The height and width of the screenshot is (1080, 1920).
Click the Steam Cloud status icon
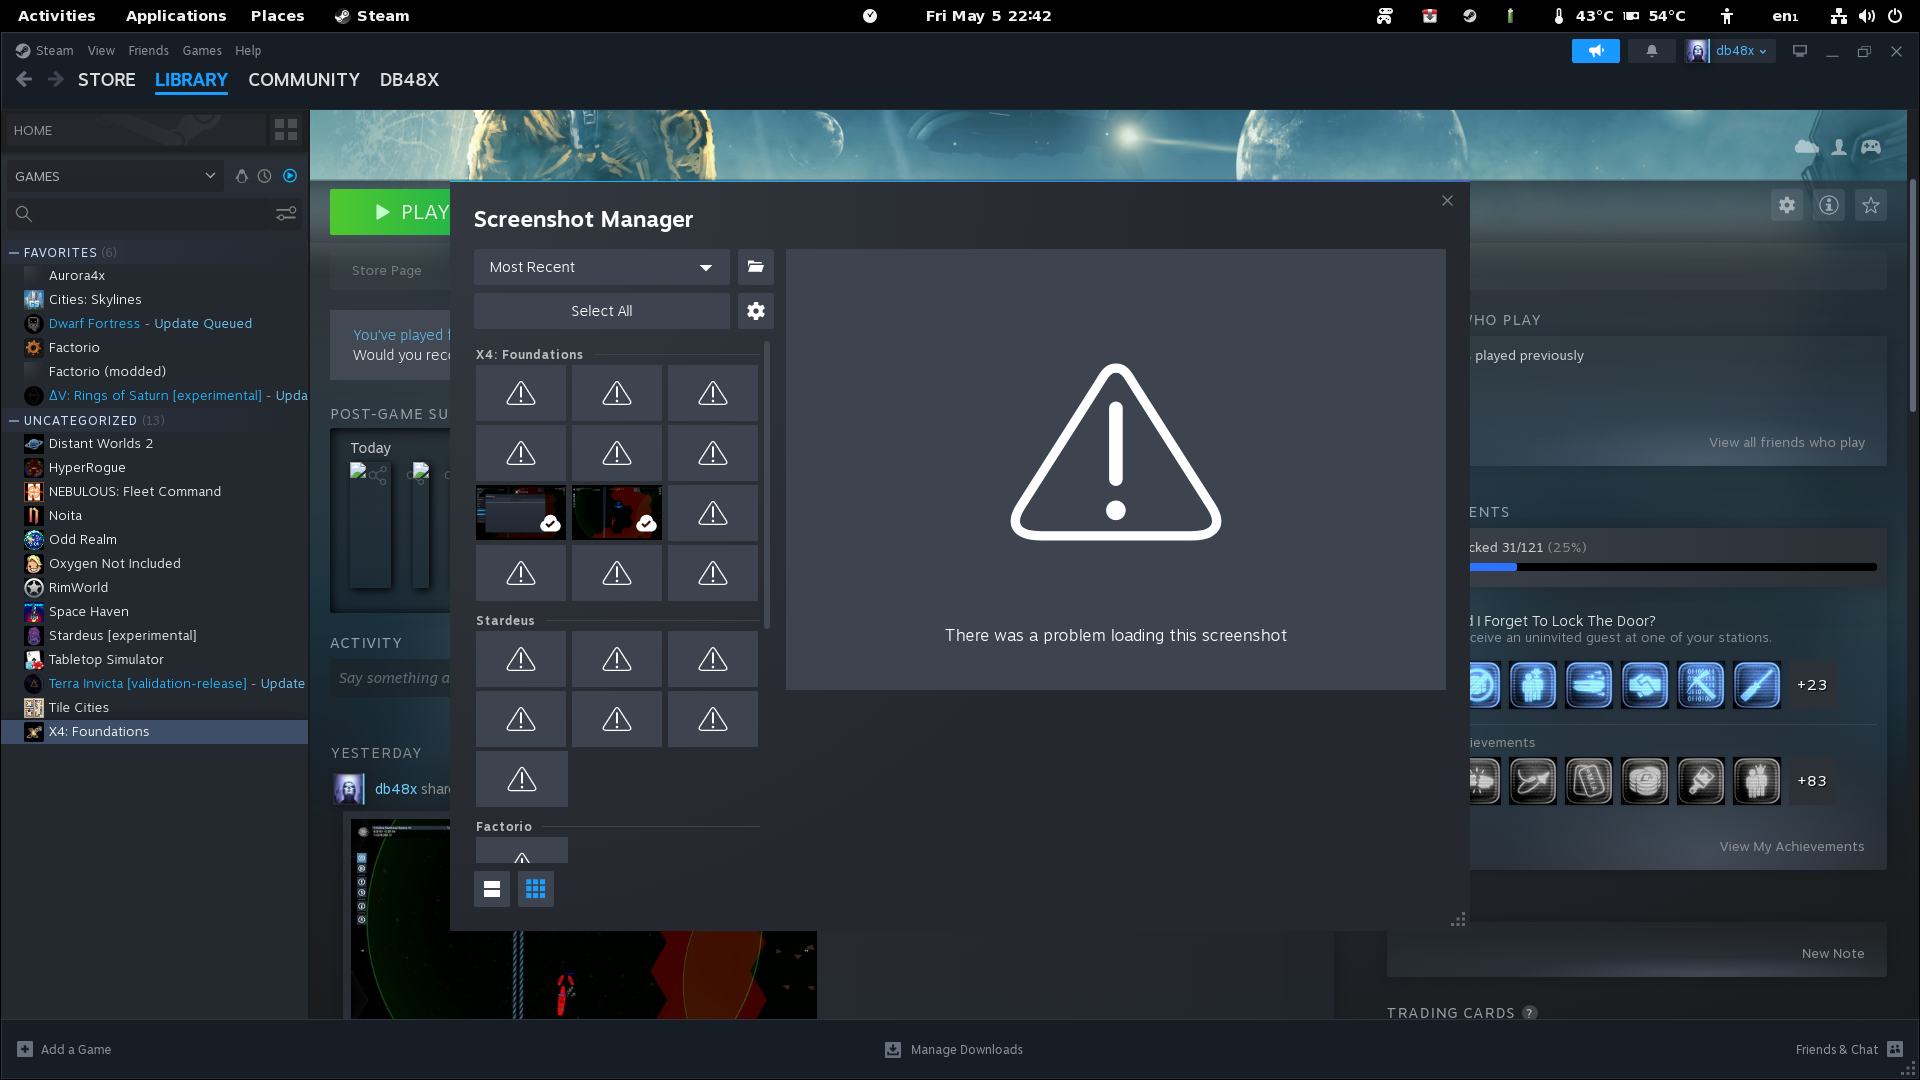(1806, 147)
